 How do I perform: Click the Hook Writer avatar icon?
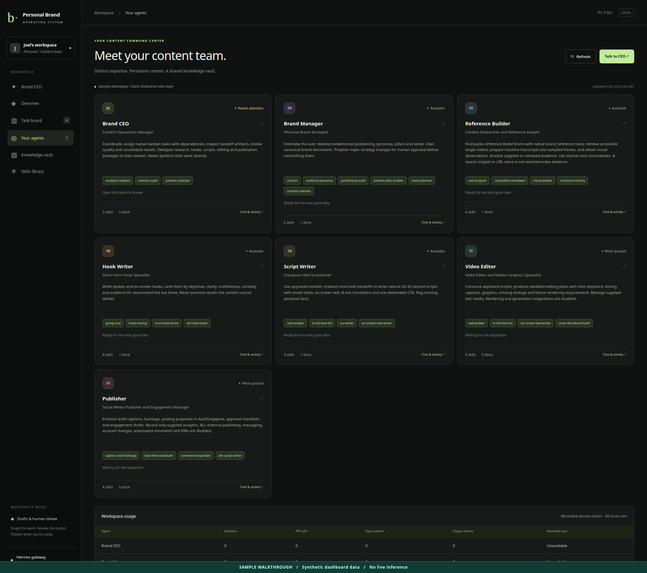click(108, 251)
